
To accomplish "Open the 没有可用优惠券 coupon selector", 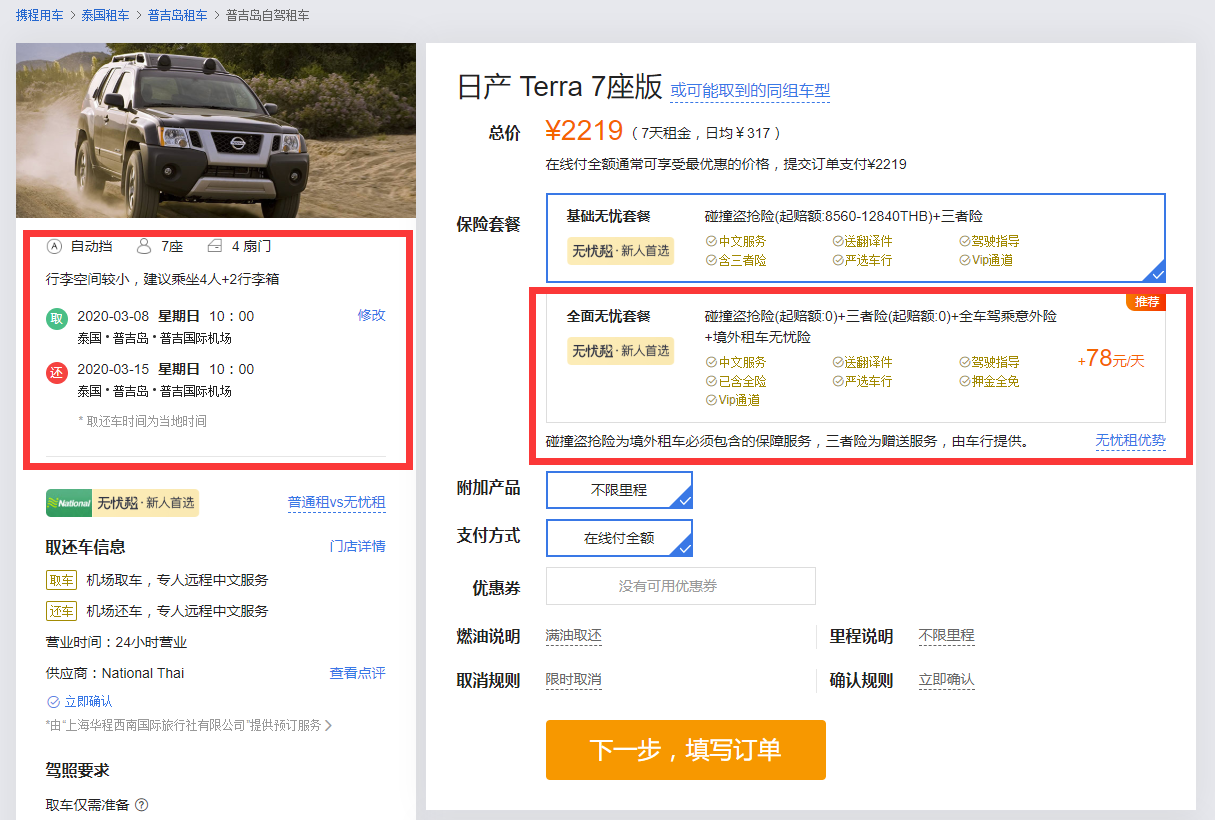I will (x=680, y=586).
